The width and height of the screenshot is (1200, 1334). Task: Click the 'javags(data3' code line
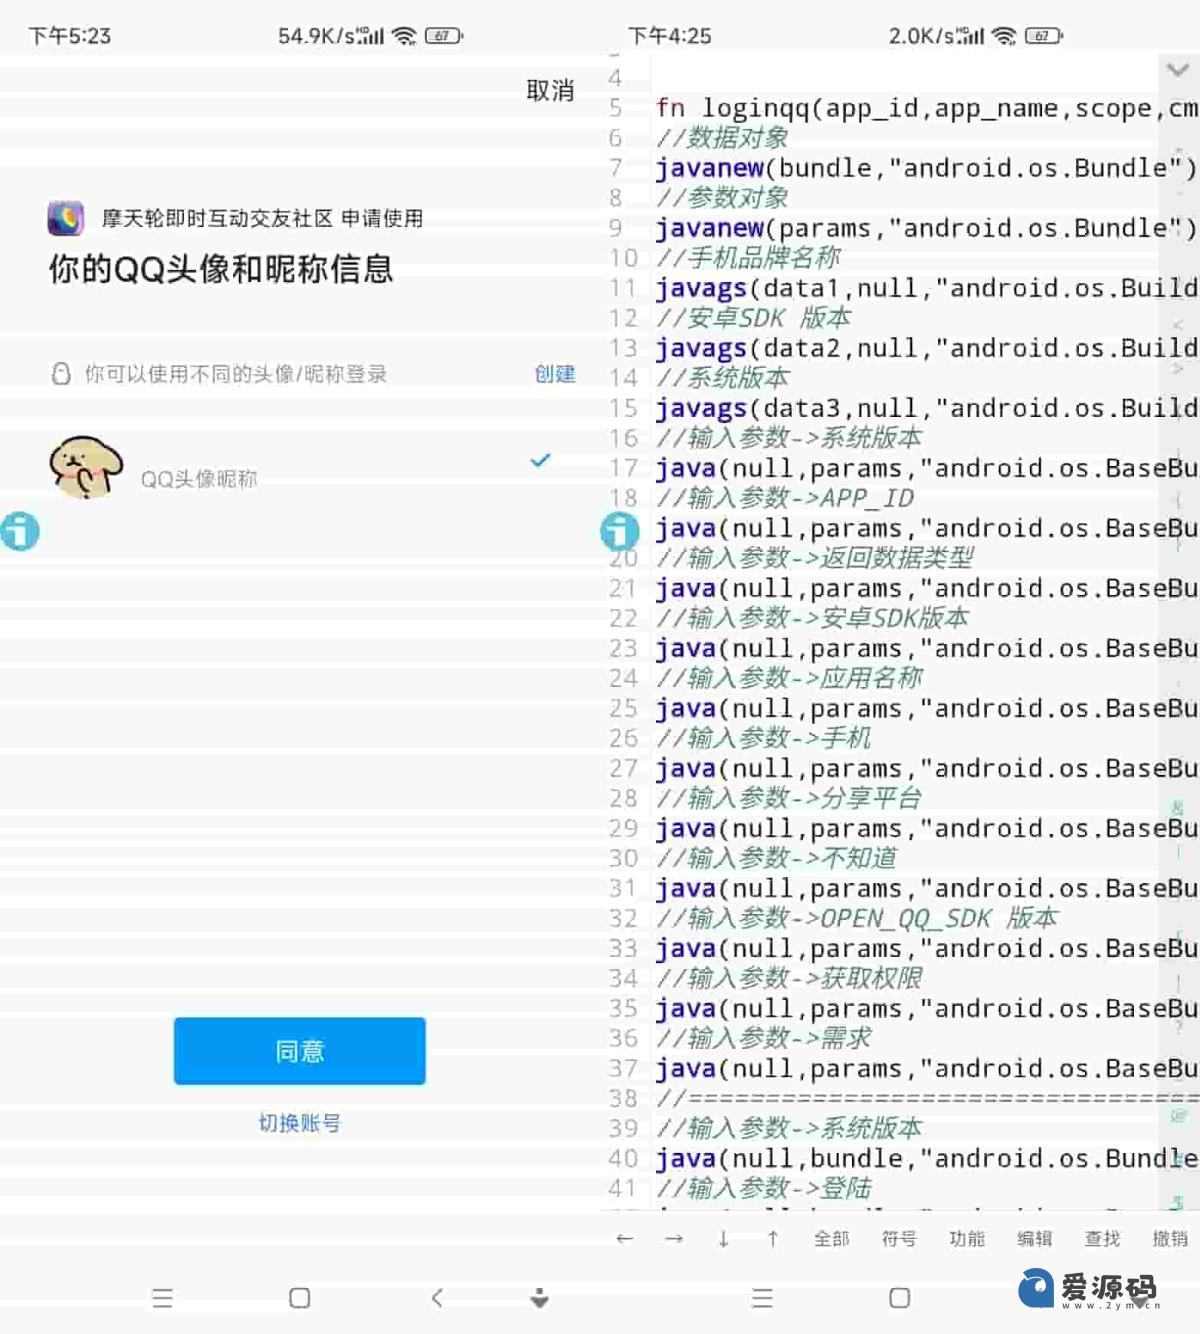(x=926, y=408)
